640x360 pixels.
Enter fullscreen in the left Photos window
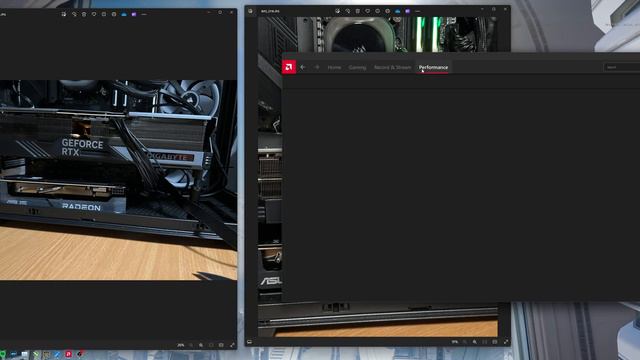pyautogui.click(x=233, y=345)
